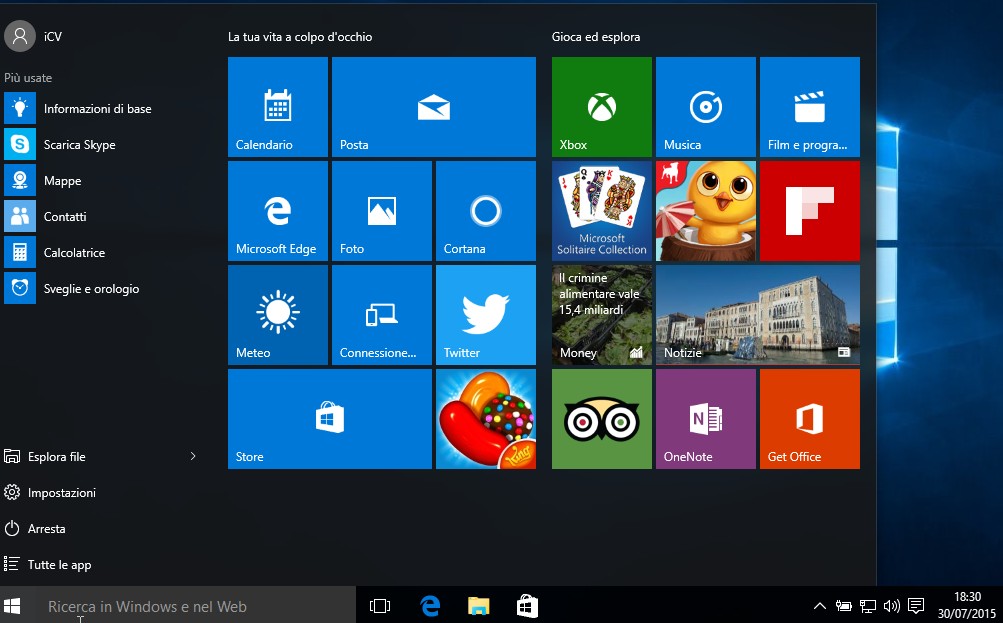Open the Calendario tile
The height and width of the screenshot is (623, 1003).
[278, 107]
